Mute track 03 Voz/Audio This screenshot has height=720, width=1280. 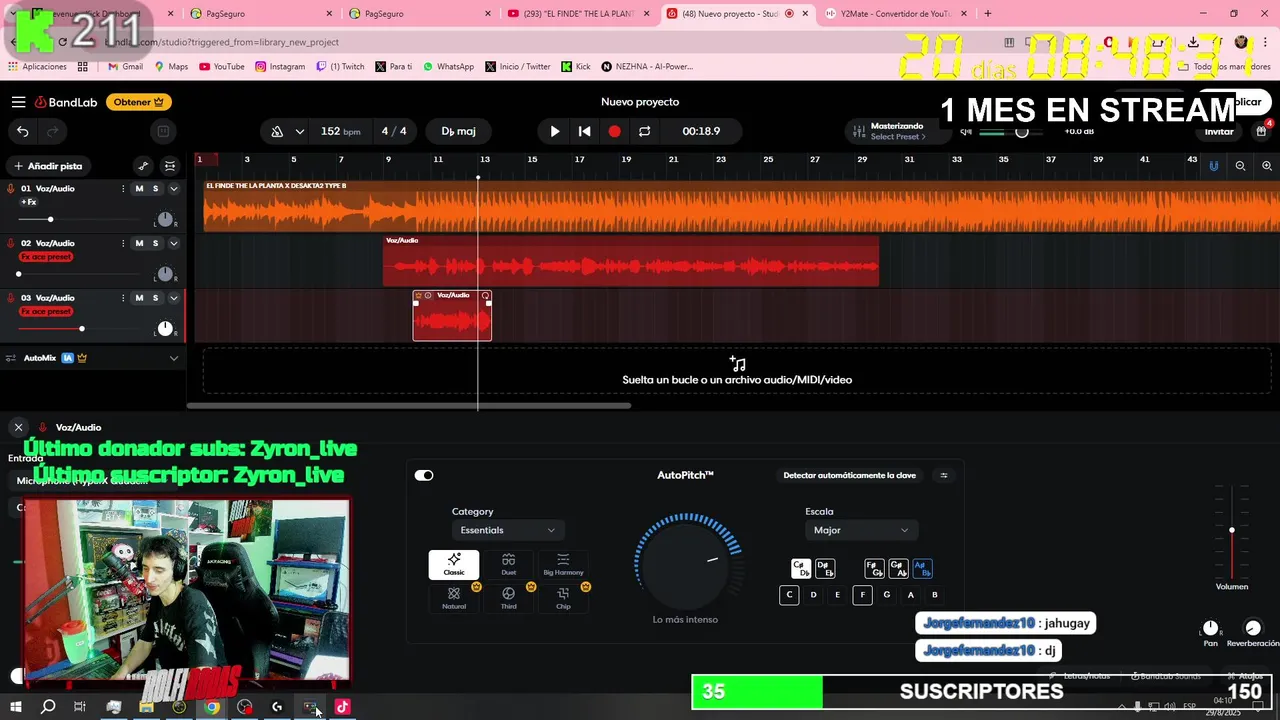[x=139, y=298]
